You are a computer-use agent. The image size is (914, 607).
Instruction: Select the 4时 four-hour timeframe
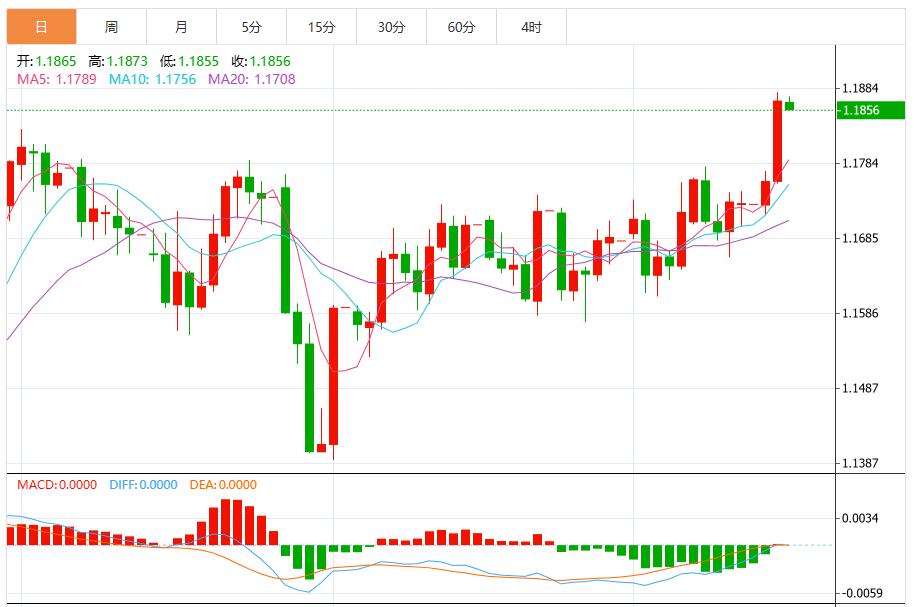tap(532, 20)
